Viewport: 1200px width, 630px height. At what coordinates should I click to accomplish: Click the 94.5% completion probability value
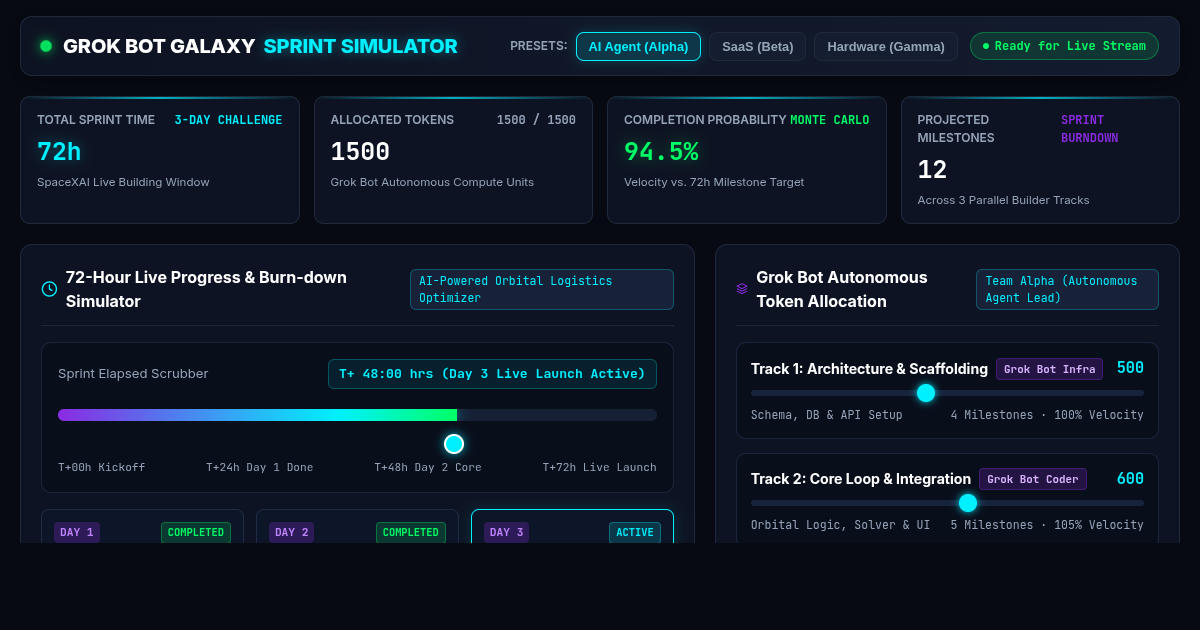(x=661, y=152)
